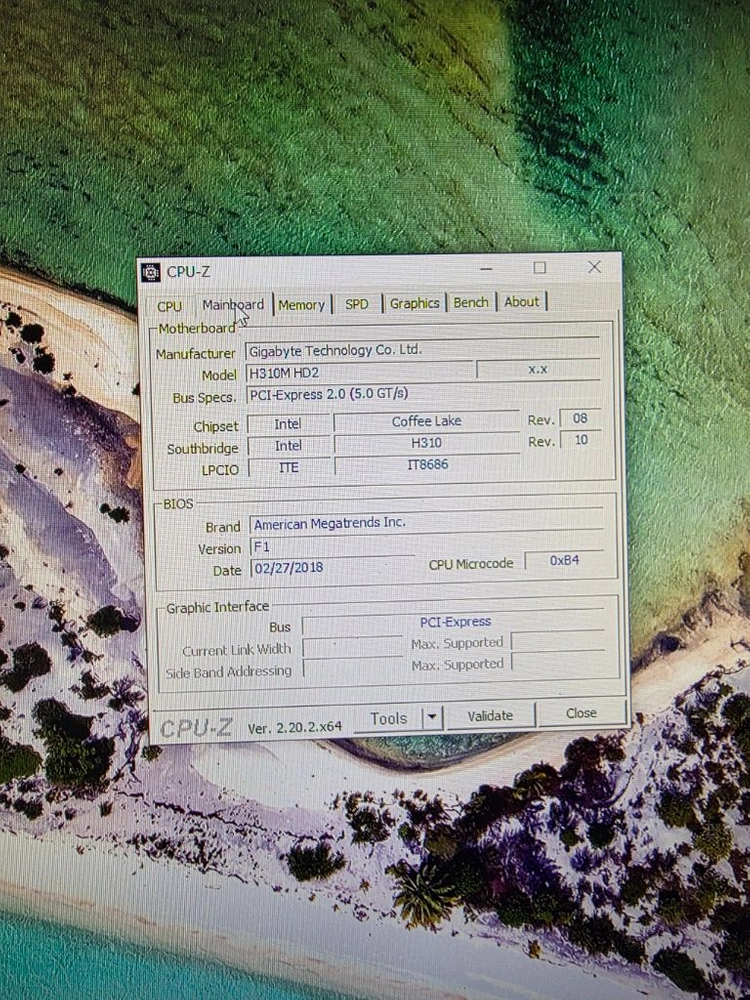Open the Graphics tab
The width and height of the screenshot is (750, 1000).
tap(415, 303)
